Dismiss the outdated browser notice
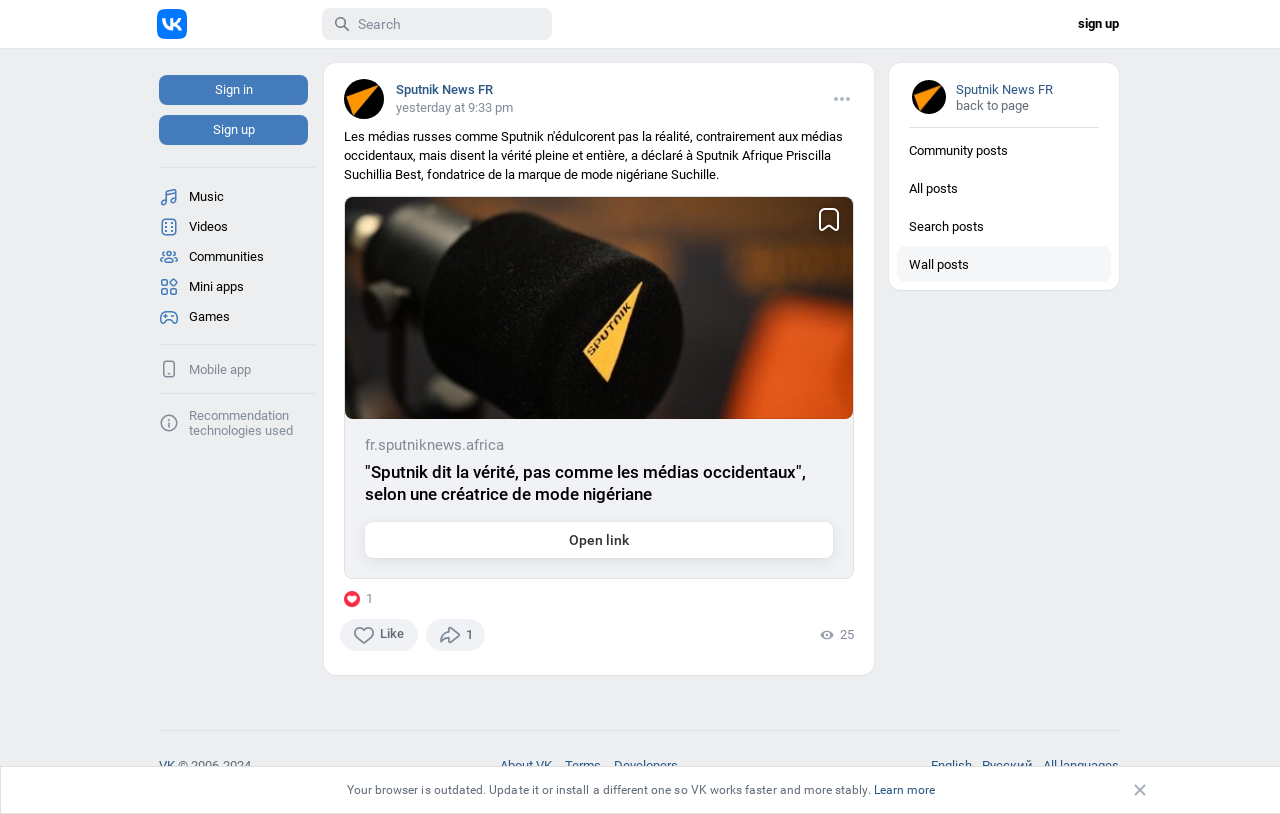 (x=1140, y=790)
